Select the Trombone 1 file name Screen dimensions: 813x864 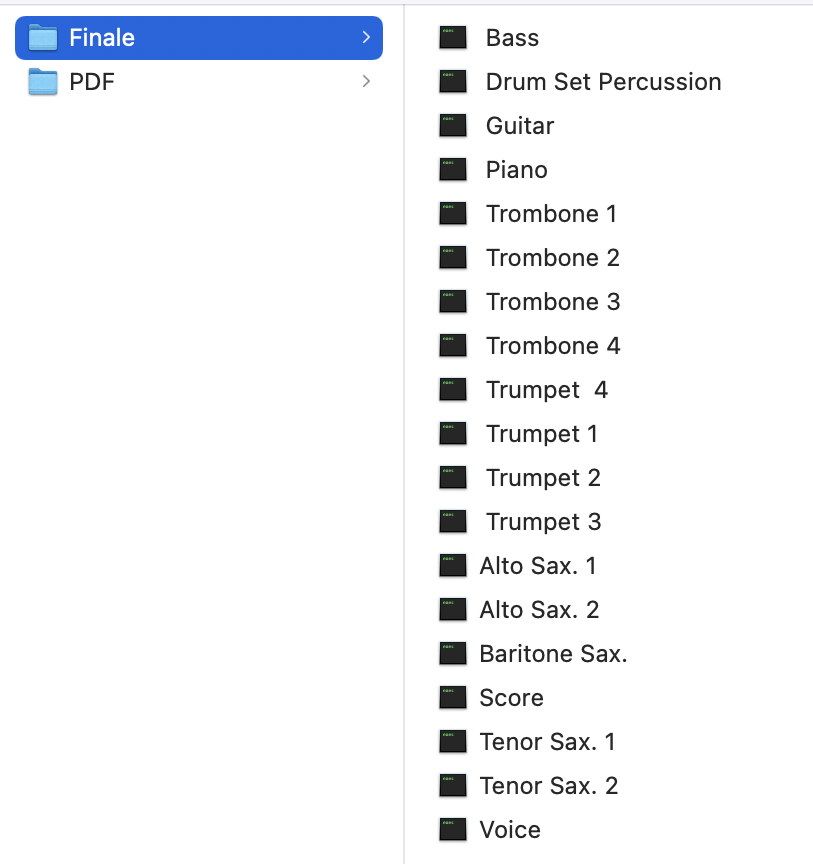pyautogui.click(x=551, y=214)
